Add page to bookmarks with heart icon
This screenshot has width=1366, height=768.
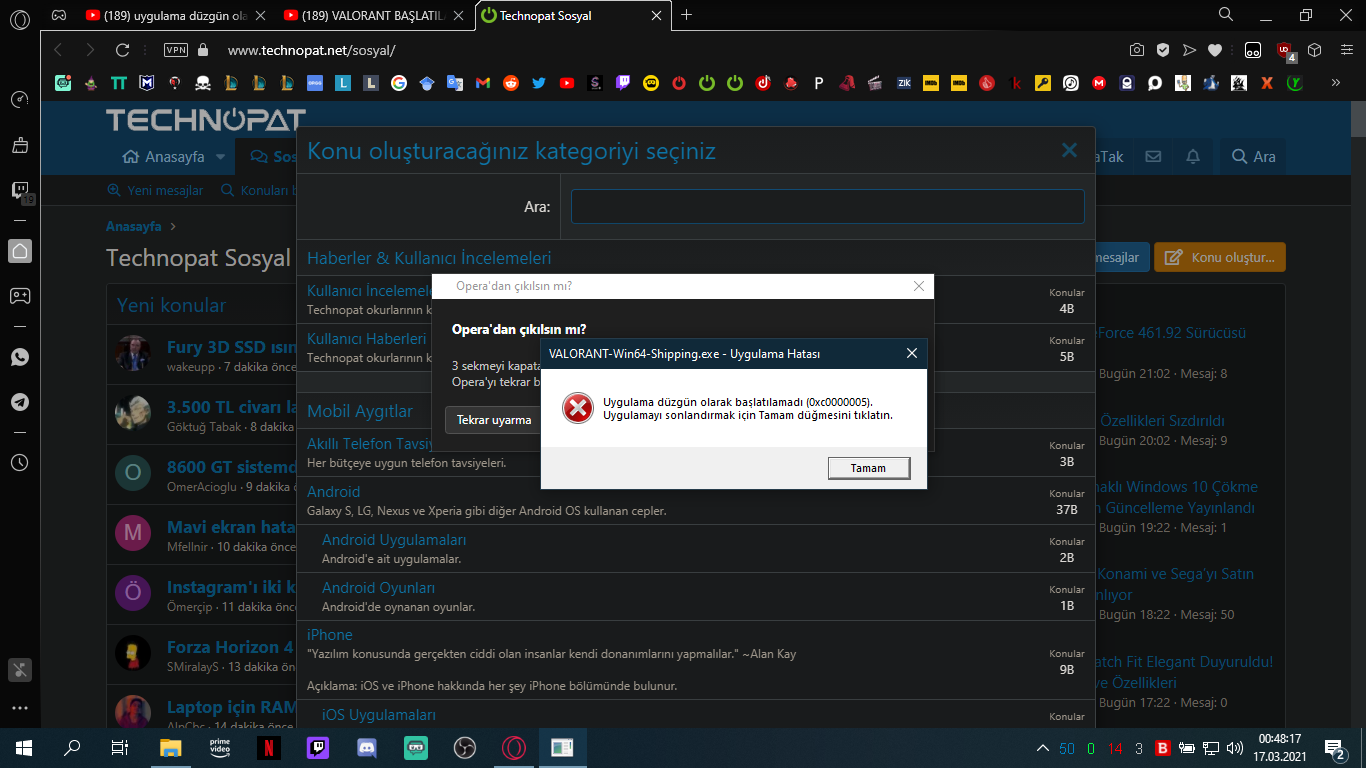click(x=1215, y=50)
